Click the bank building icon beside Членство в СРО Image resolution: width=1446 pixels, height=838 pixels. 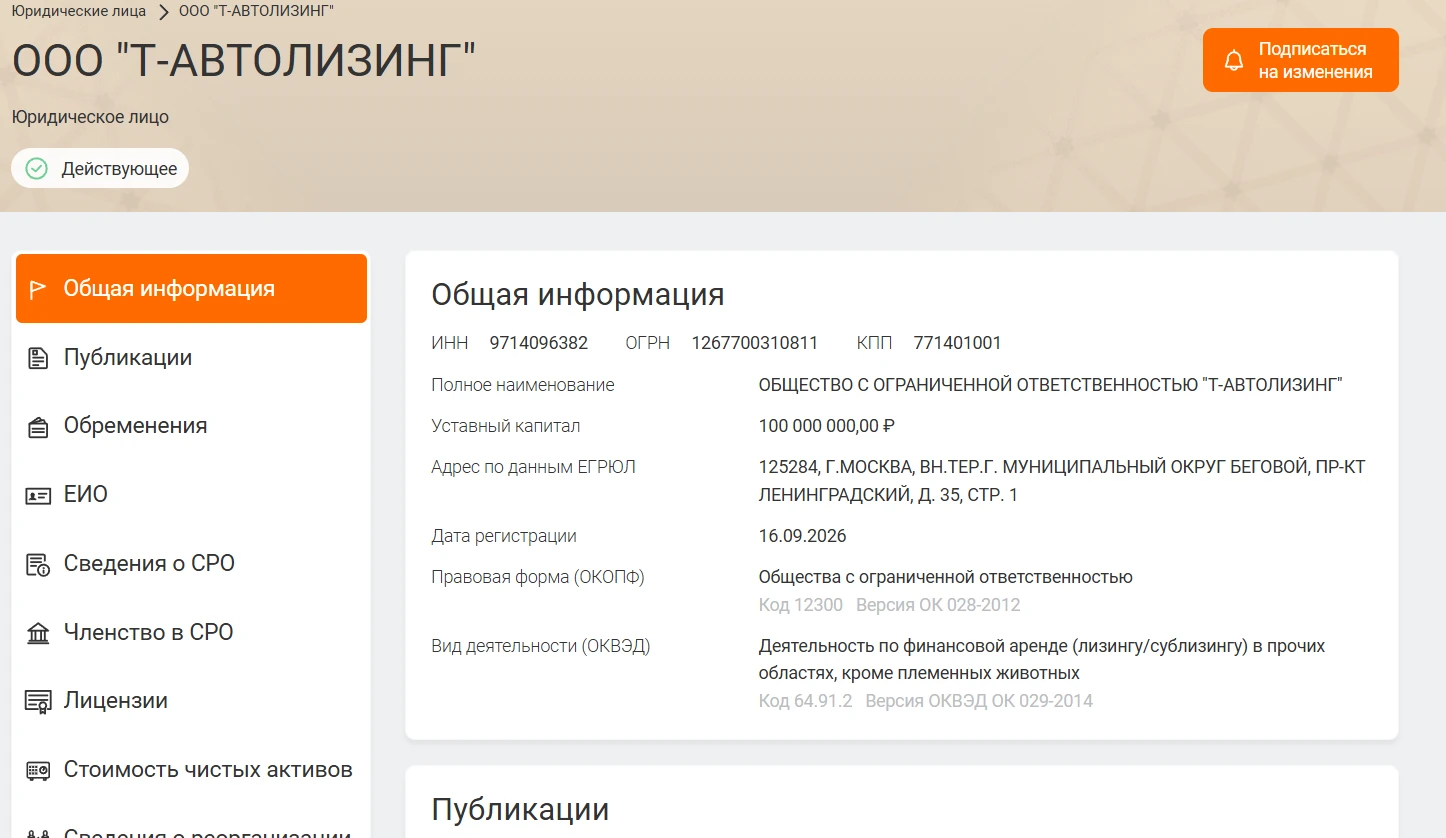[x=37, y=633]
